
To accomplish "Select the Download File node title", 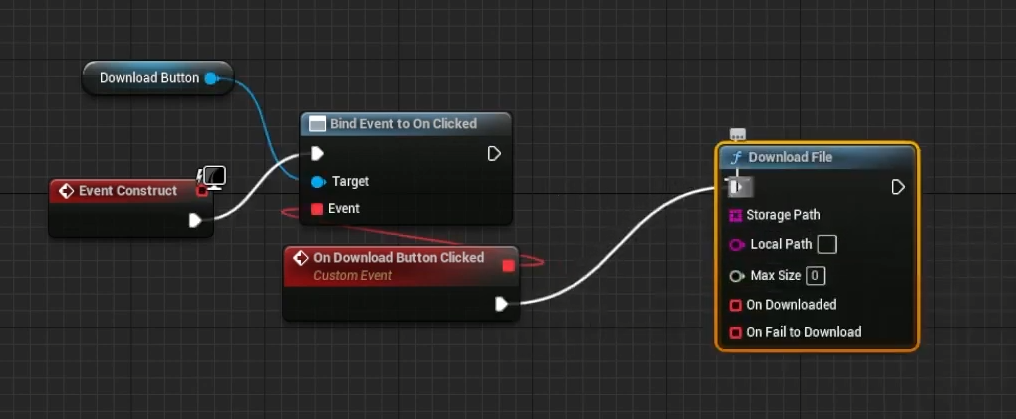I will (x=790, y=157).
